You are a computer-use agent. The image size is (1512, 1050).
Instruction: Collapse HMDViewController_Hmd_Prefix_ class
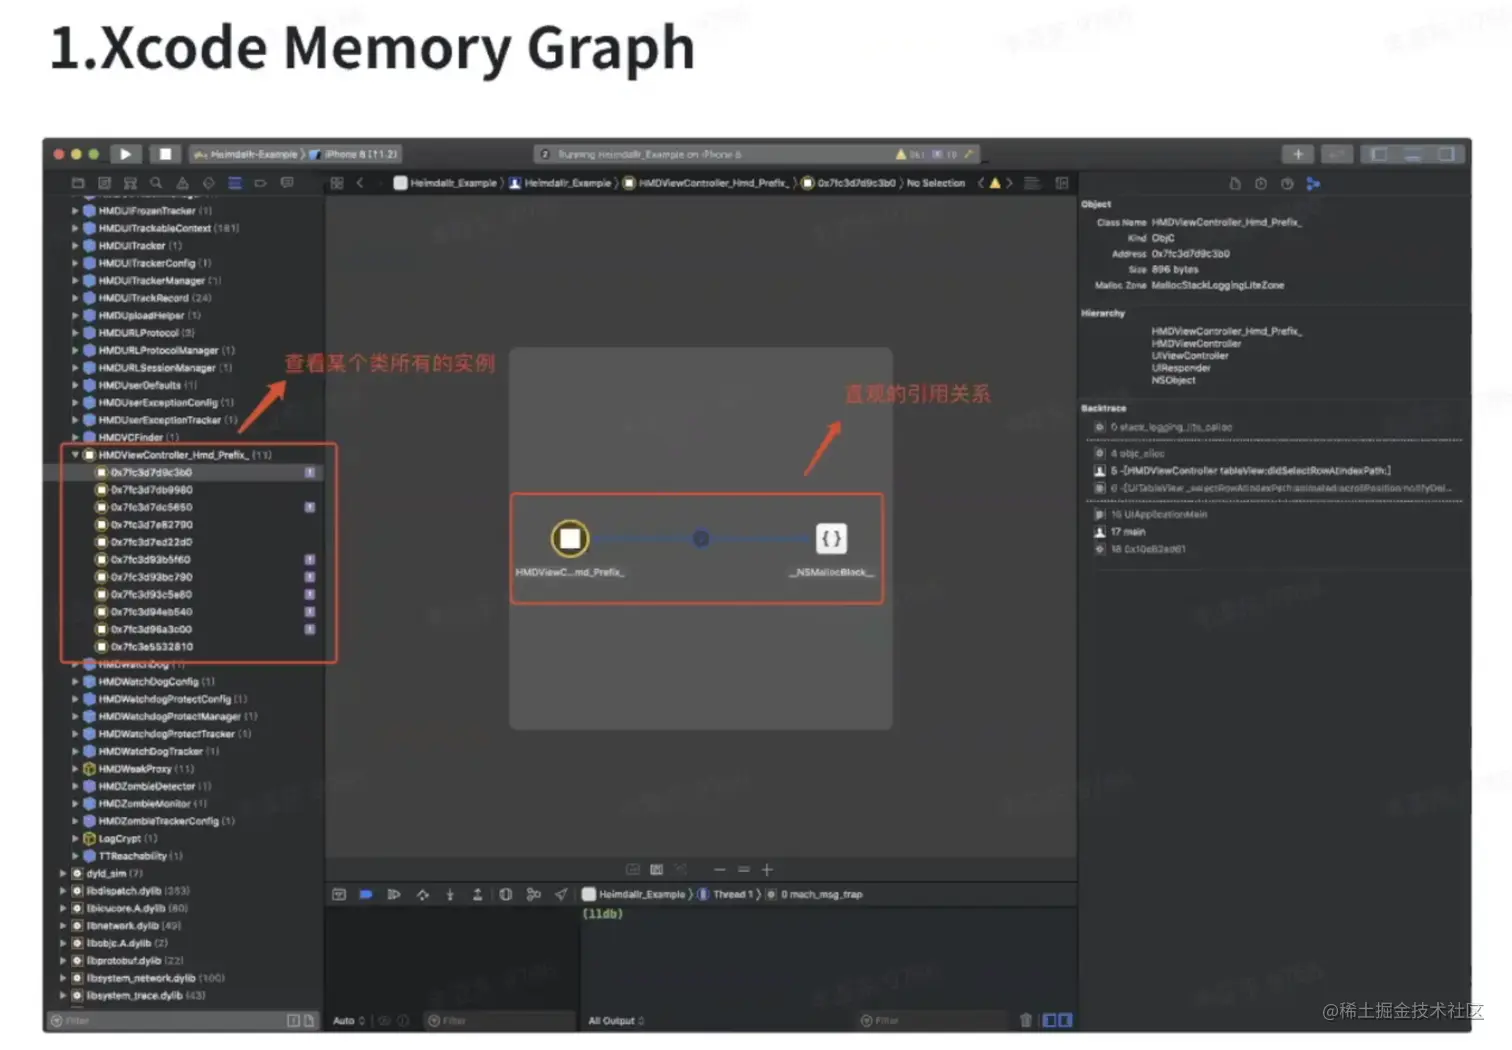coord(75,455)
